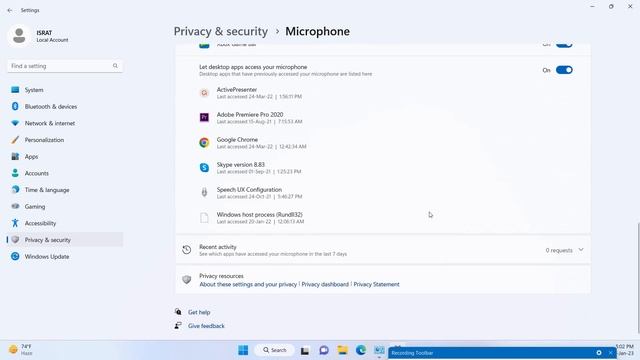
Task: Click the Speech UX Configuration microphone icon
Action: click(x=204, y=192)
